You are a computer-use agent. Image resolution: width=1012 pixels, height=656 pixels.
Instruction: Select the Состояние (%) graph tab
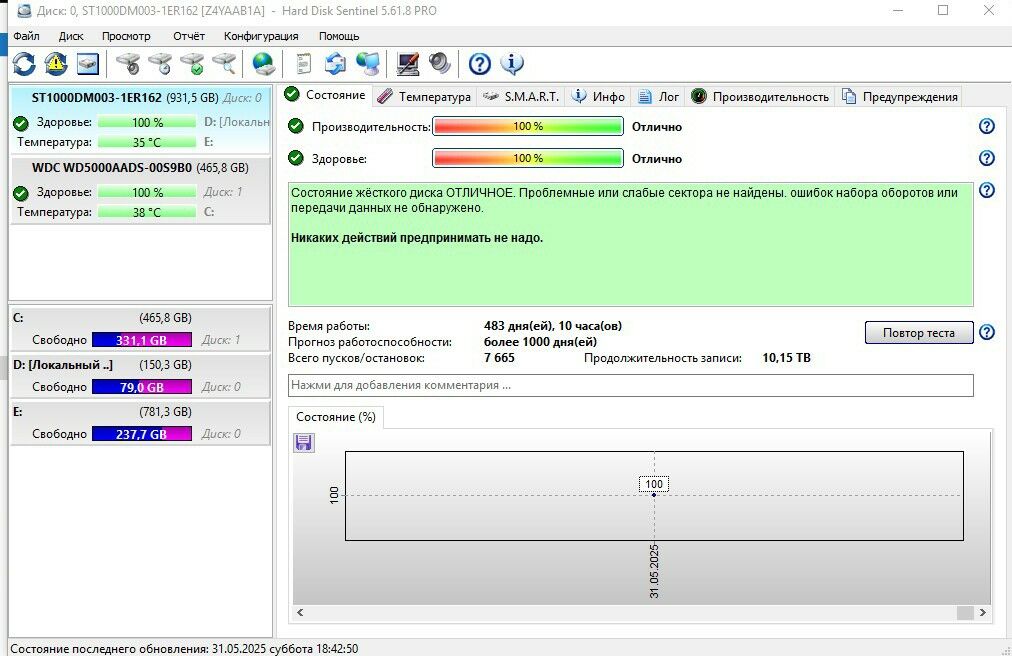336,417
